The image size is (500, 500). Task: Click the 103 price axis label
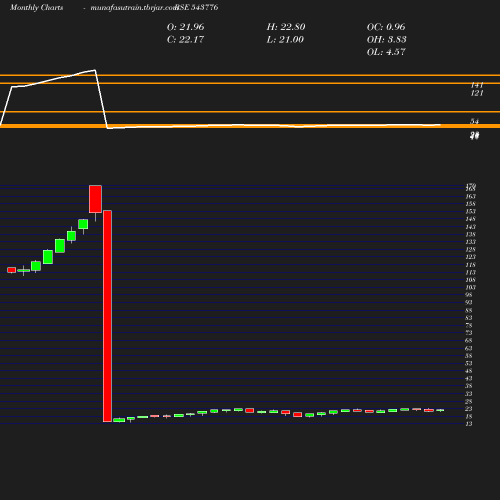pyautogui.click(x=471, y=287)
